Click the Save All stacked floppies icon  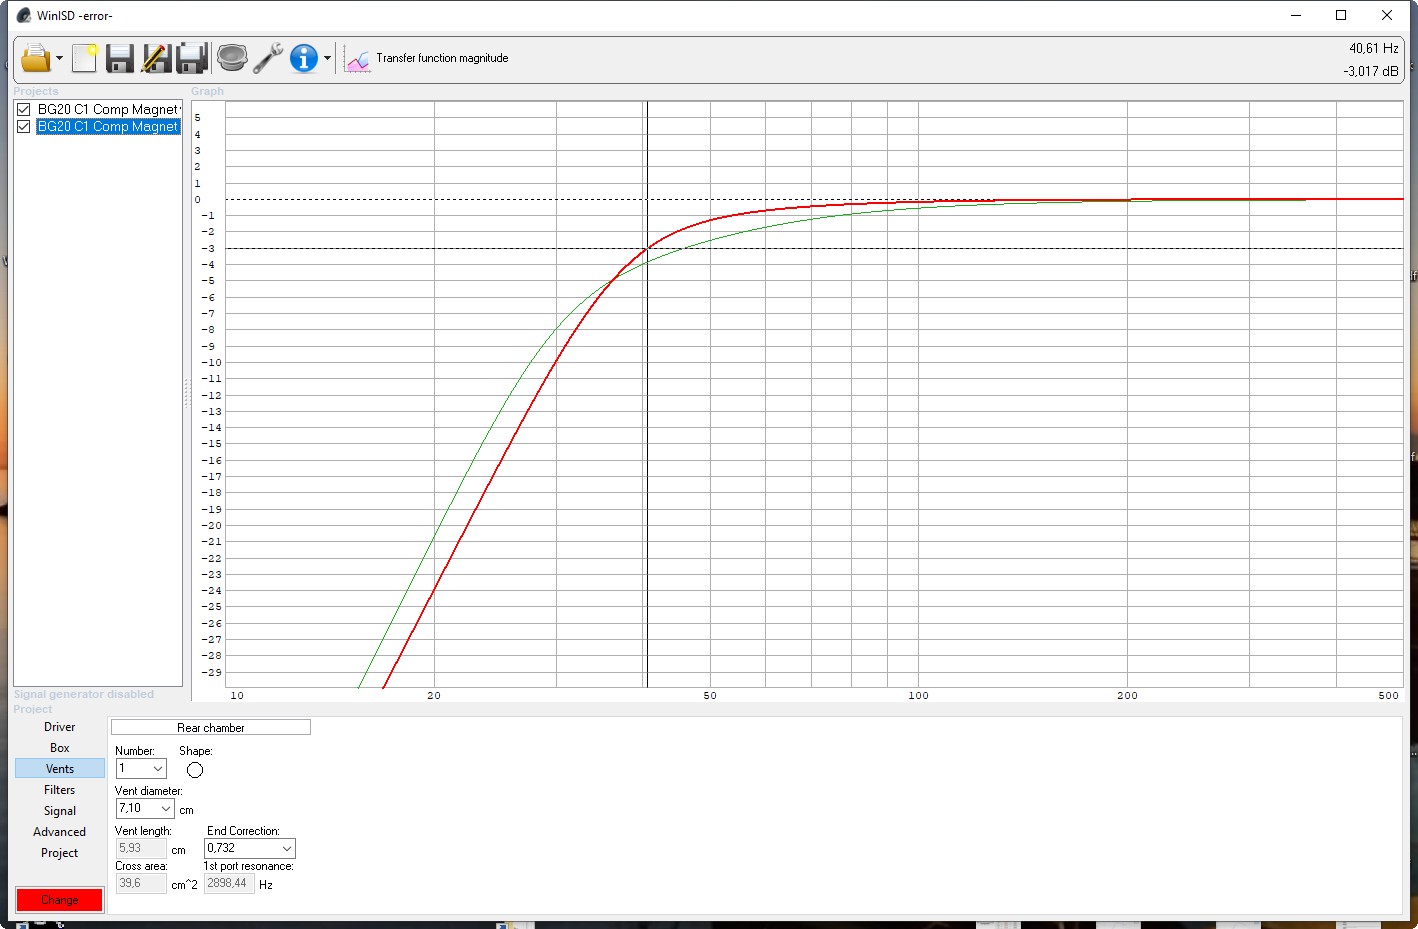click(191, 59)
